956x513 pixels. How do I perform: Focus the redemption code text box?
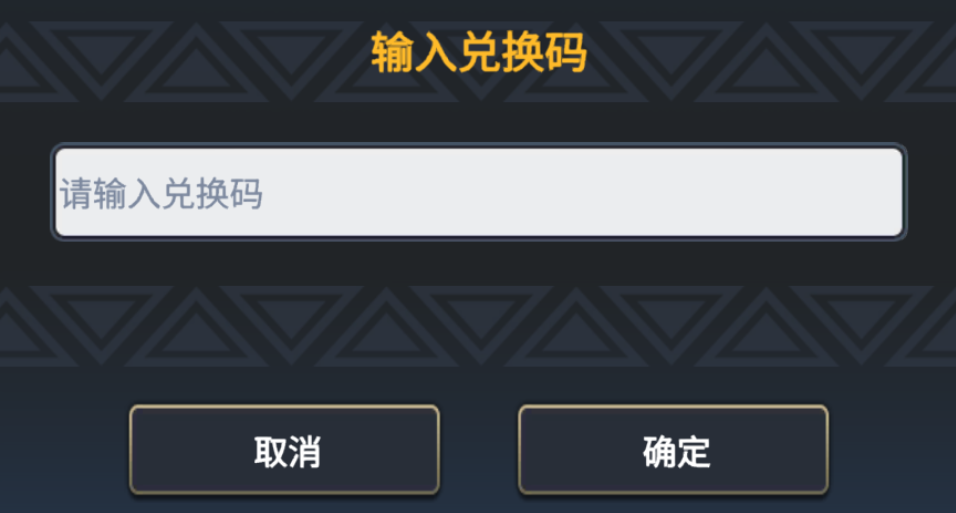[x=478, y=193]
